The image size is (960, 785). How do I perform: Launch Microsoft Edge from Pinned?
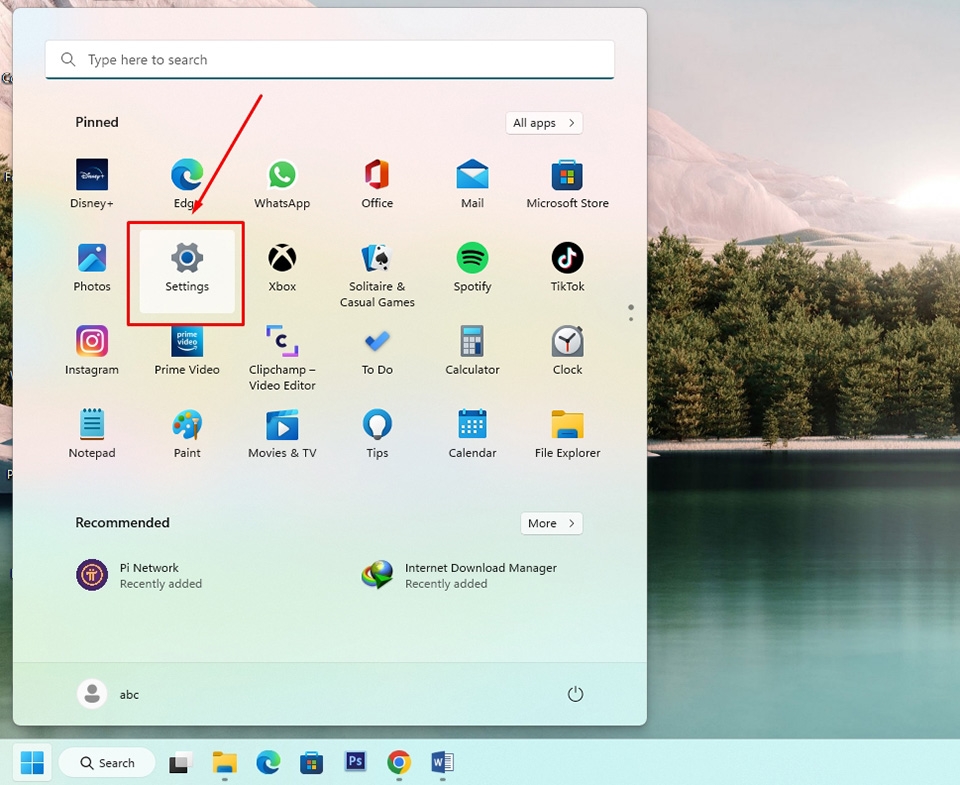coord(187,184)
